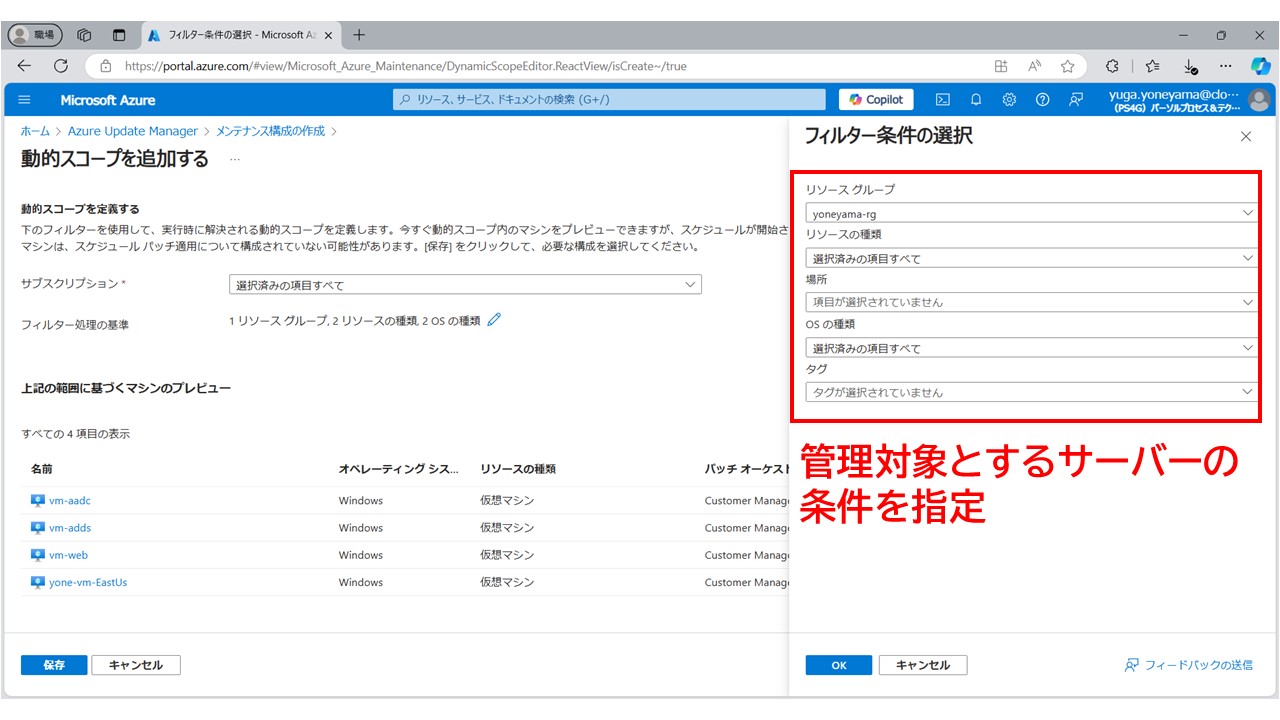The image size is (1280, 720).
Task: Edit filter criteria using the pencil icon
Action: tap(493, 320)
